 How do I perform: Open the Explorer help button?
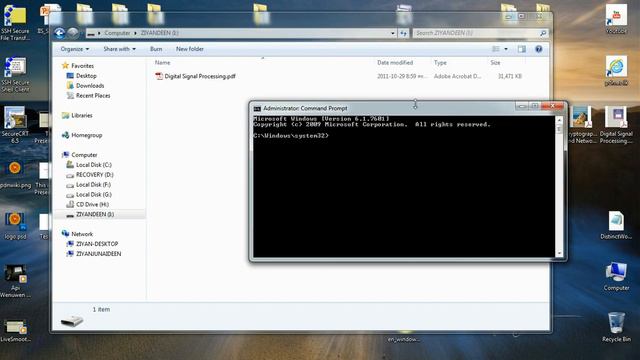[539, 49]
